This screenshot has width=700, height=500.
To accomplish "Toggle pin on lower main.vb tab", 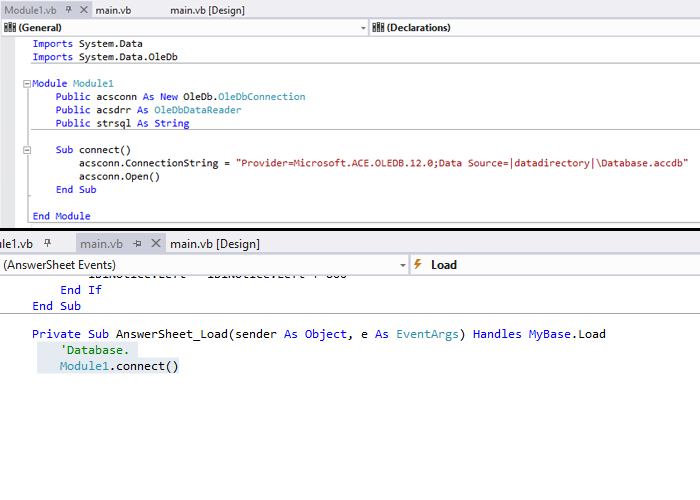I will [x=138, y=244].
